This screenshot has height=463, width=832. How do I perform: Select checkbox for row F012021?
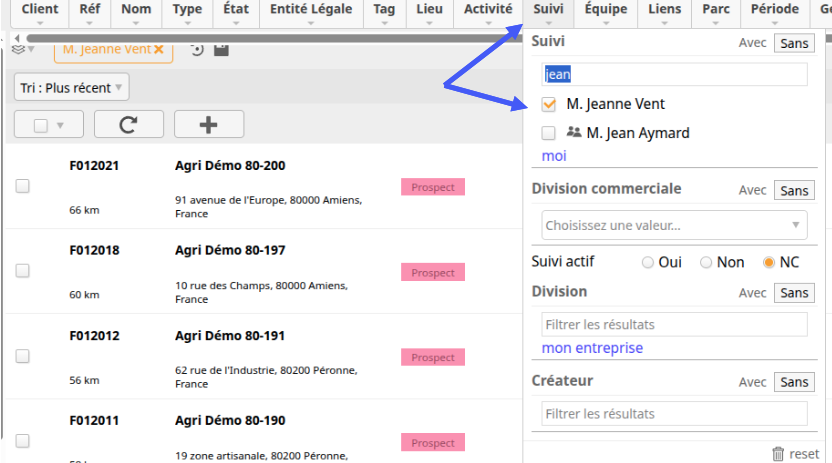click(x=22, y=186)
